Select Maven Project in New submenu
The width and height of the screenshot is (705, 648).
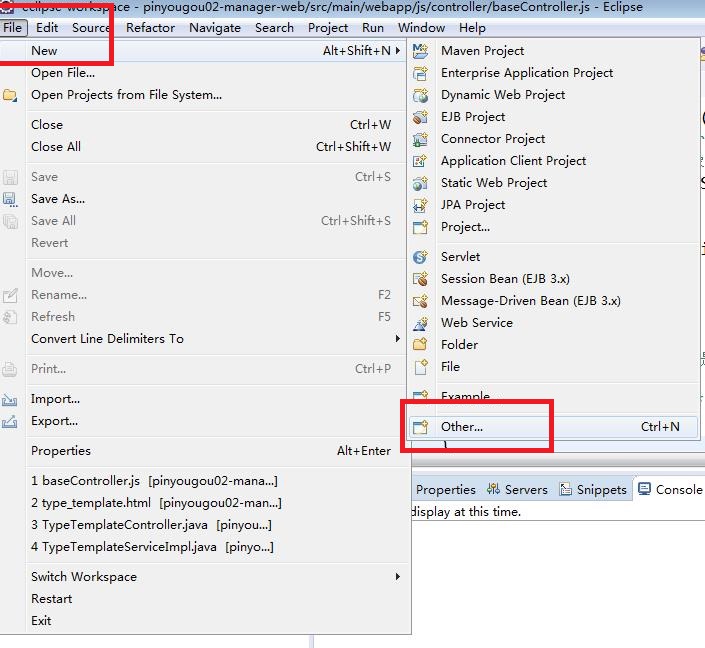[553, 51]
